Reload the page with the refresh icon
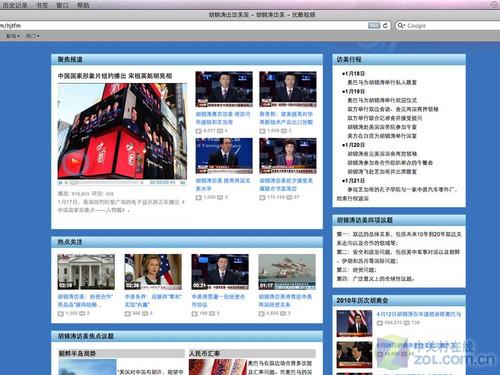The width and height of the screenshot is (500, 375). pyautogui.click(x=386, y=26)
